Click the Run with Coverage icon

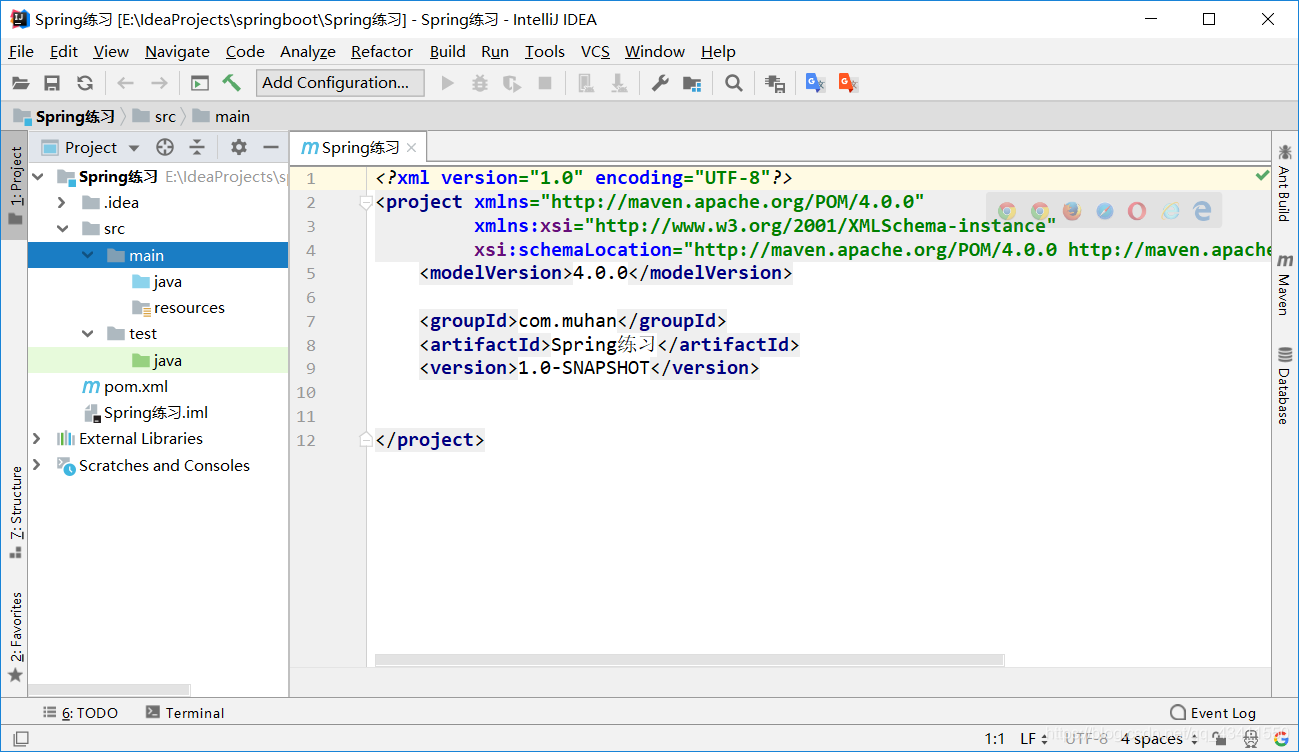point(512,83)
